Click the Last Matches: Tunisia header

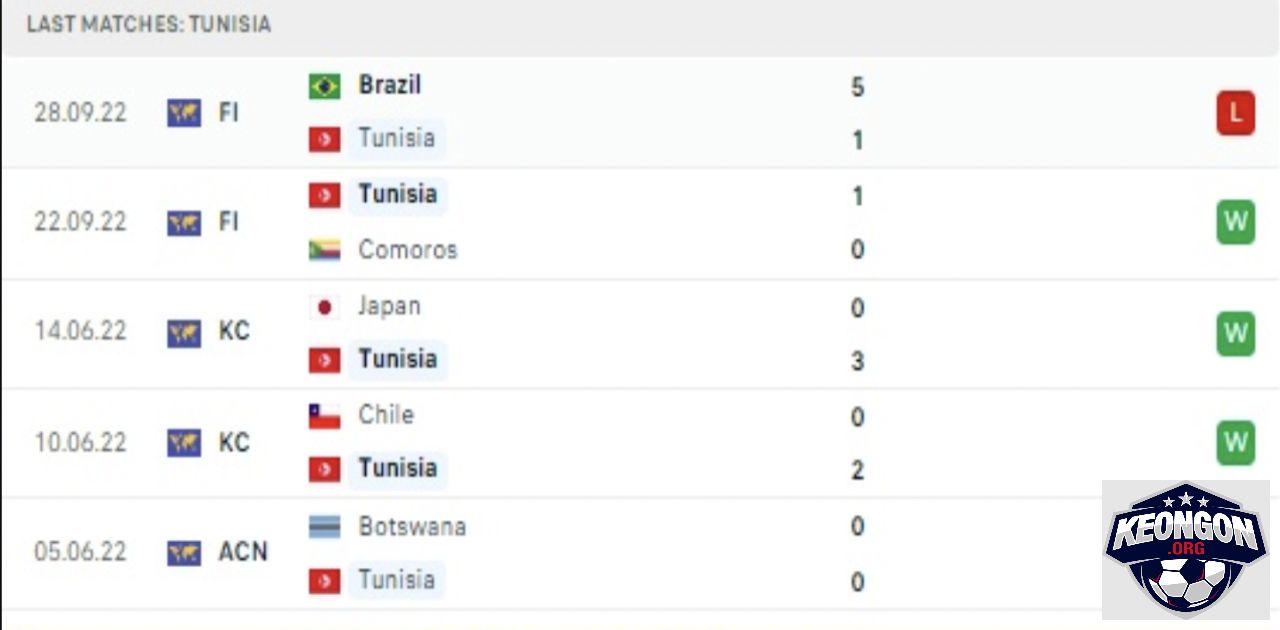tap(148, 24)
